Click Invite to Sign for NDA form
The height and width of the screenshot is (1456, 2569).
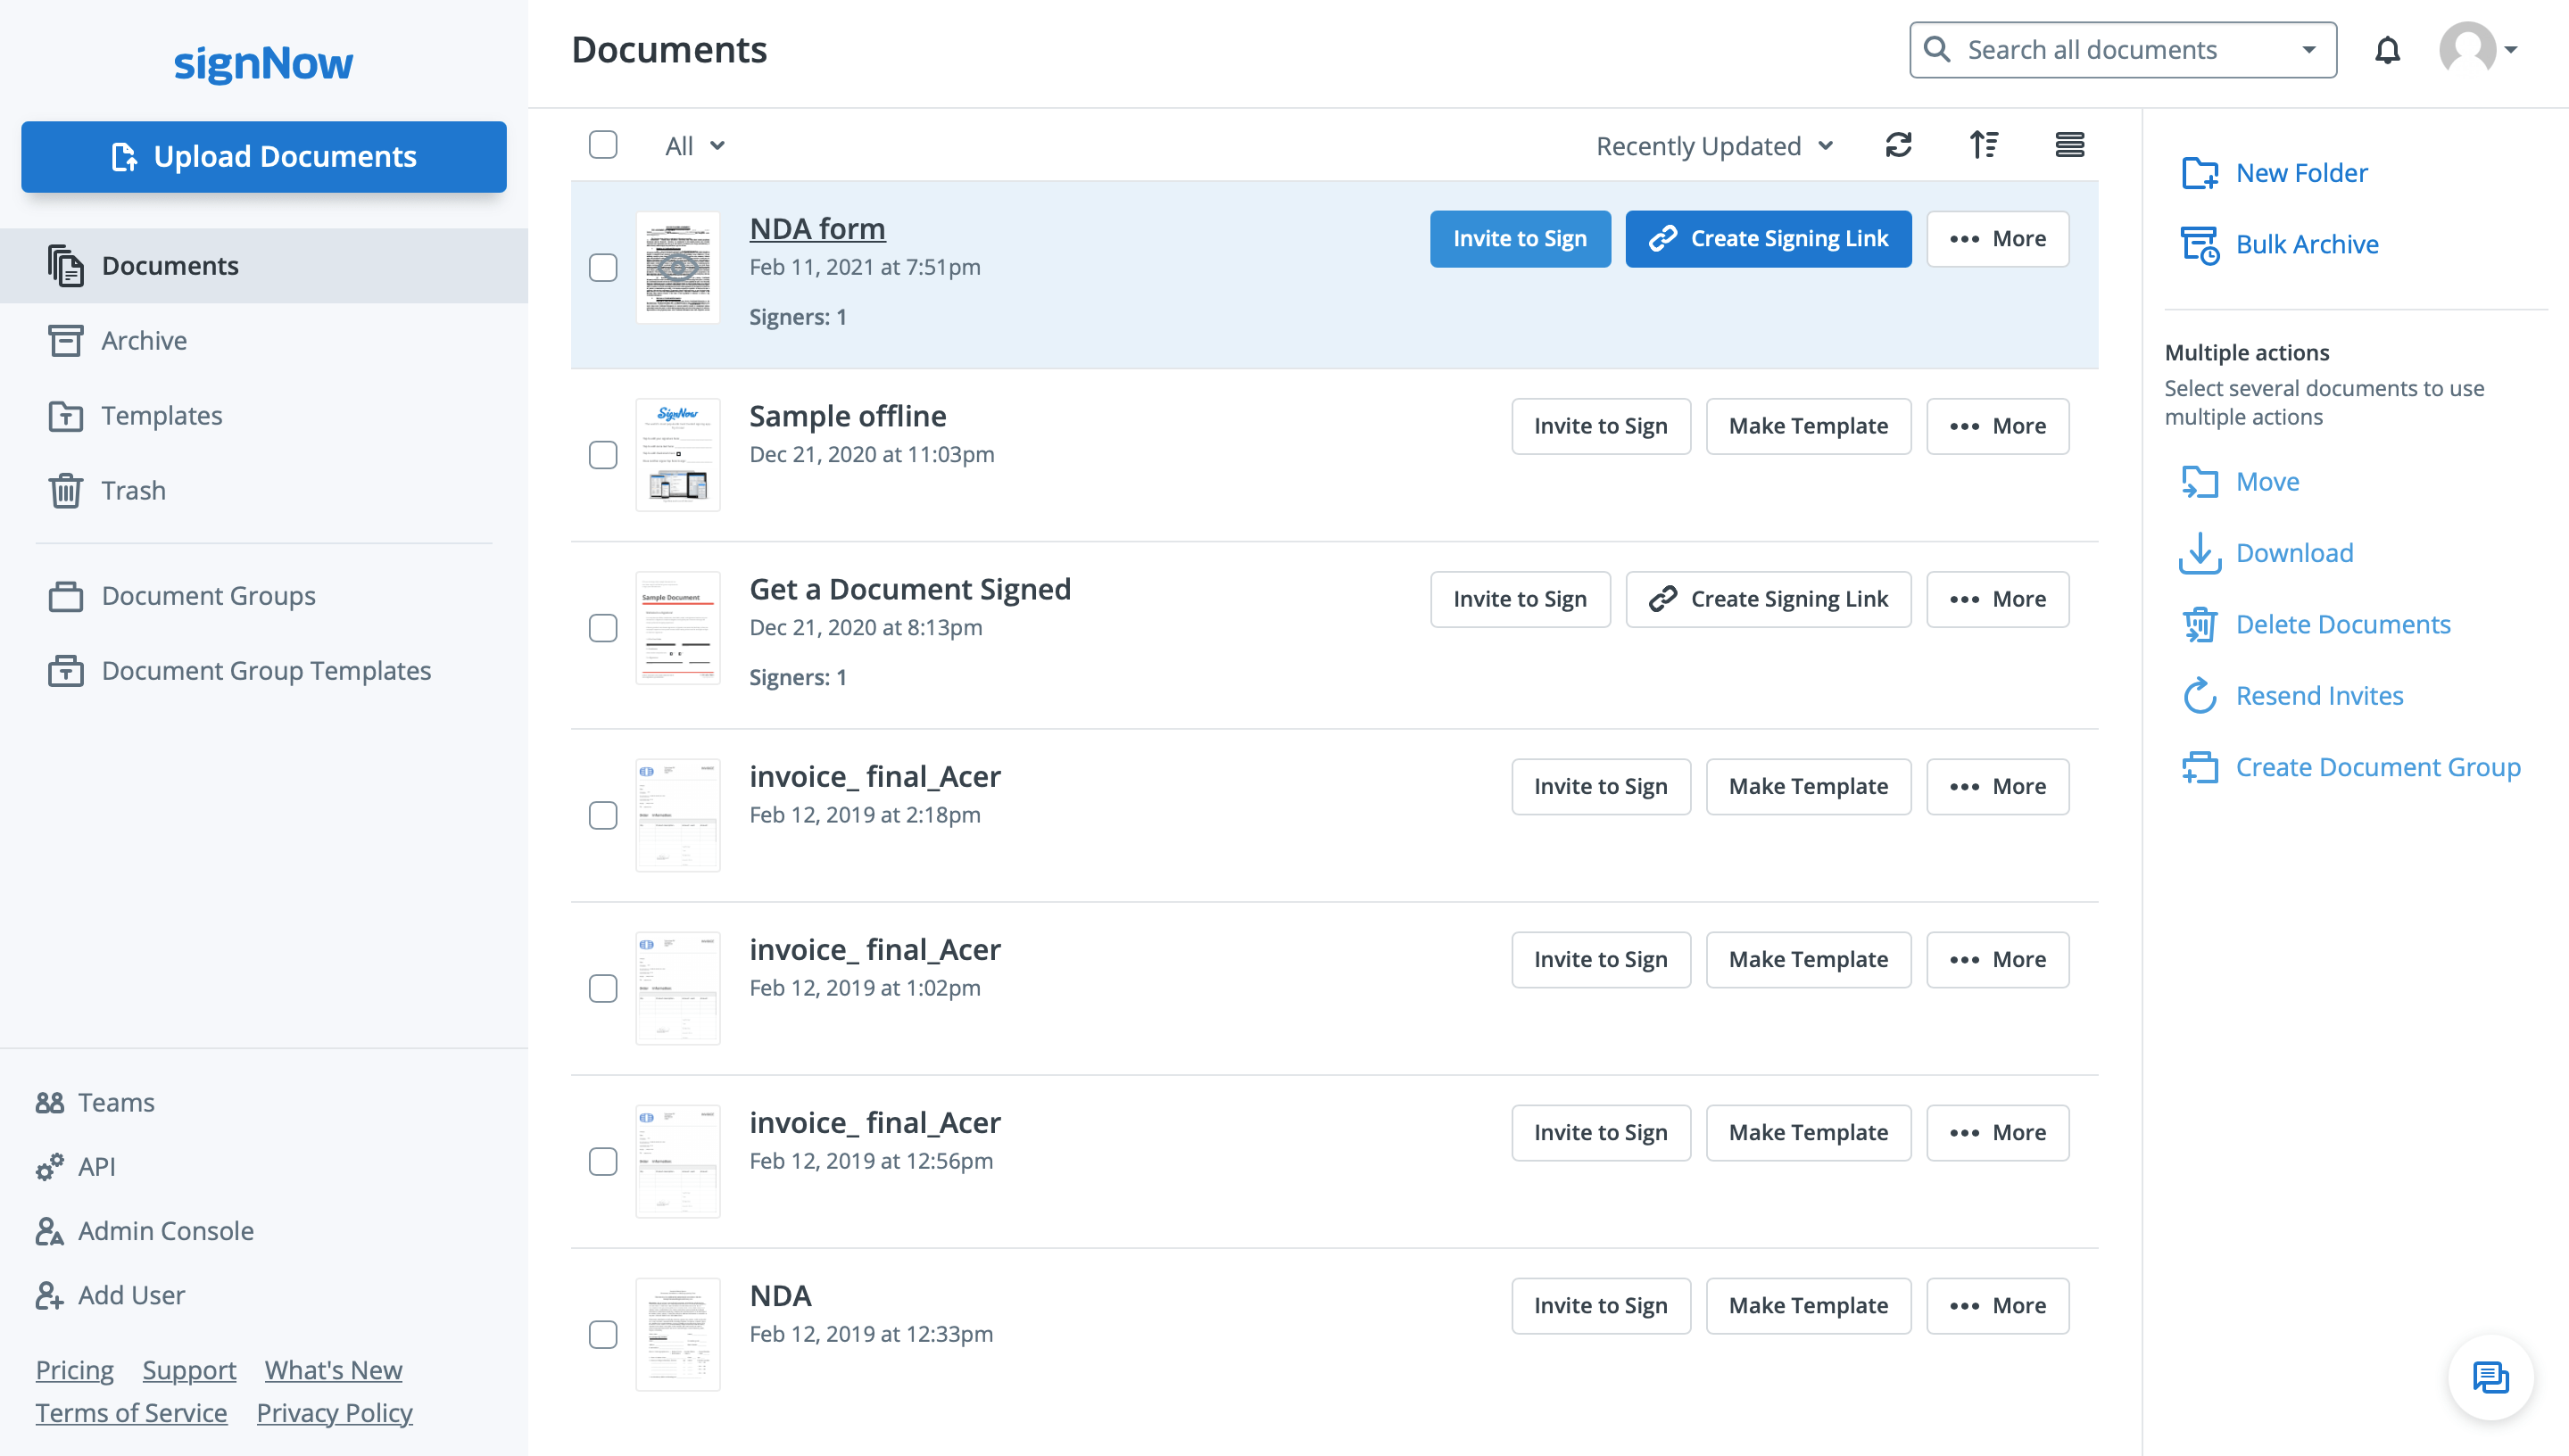coord(1519,238)
